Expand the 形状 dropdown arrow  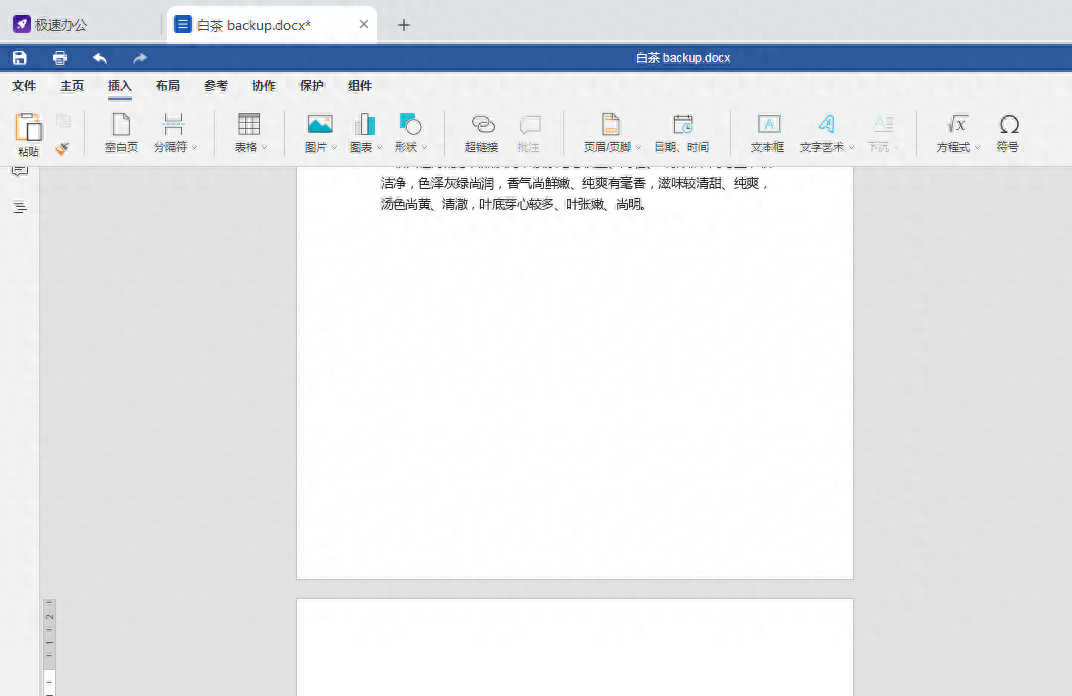tap(425, 148)
